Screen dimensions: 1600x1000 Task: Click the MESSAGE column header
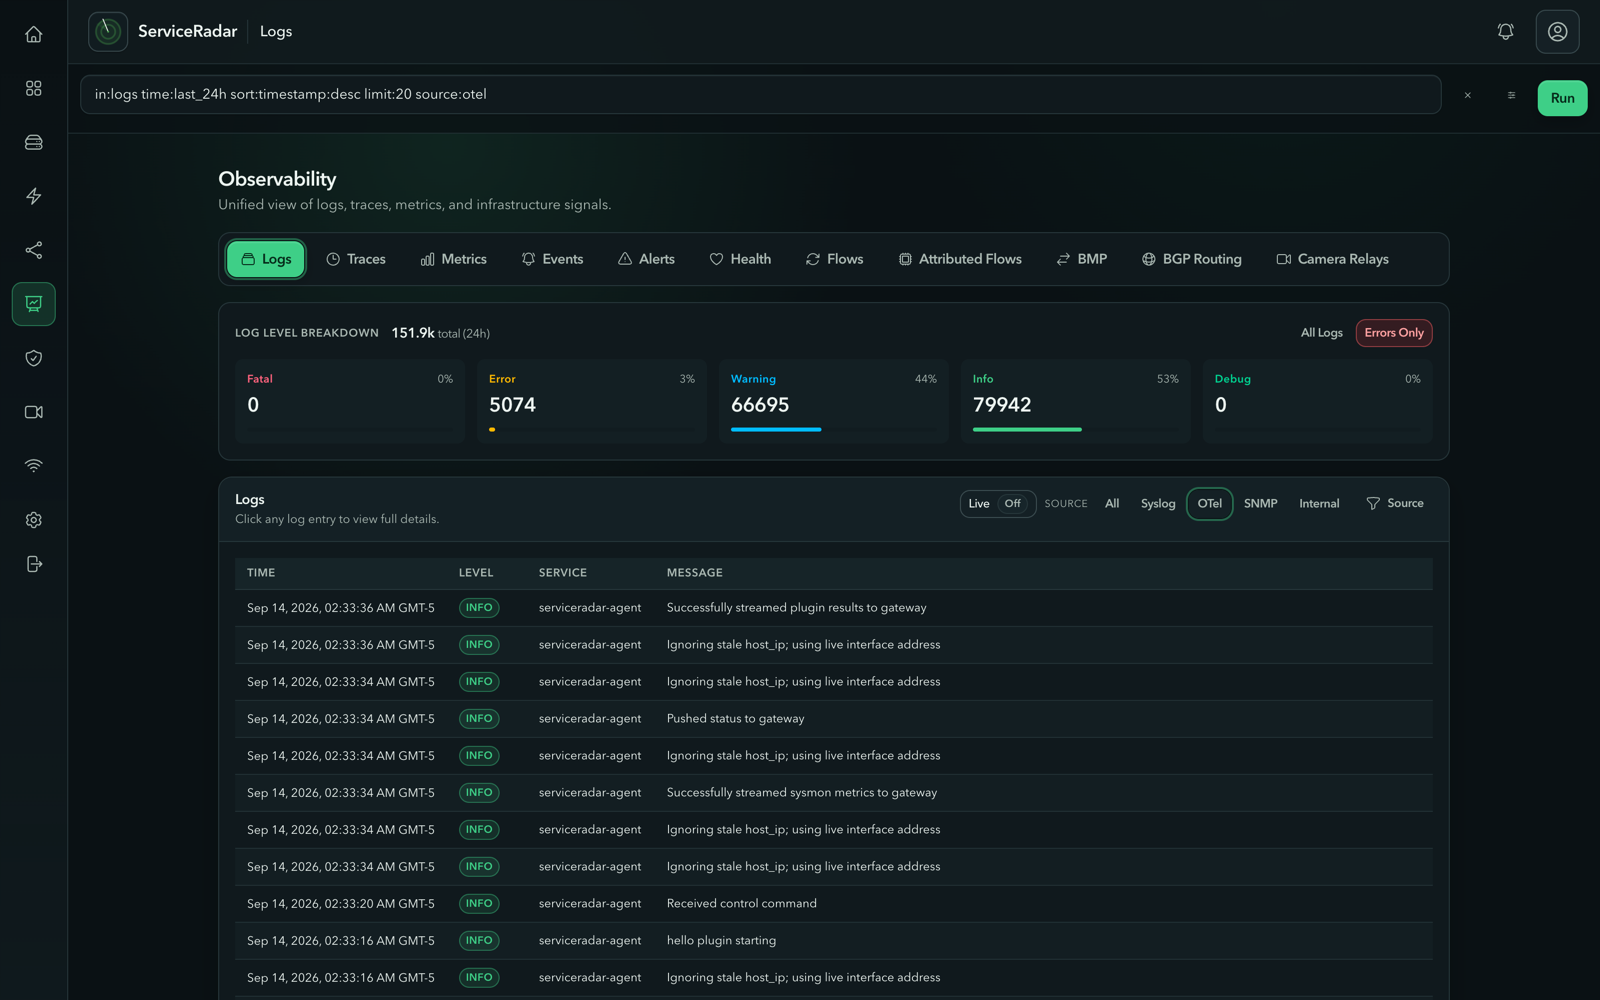click(x=695, y=573)
